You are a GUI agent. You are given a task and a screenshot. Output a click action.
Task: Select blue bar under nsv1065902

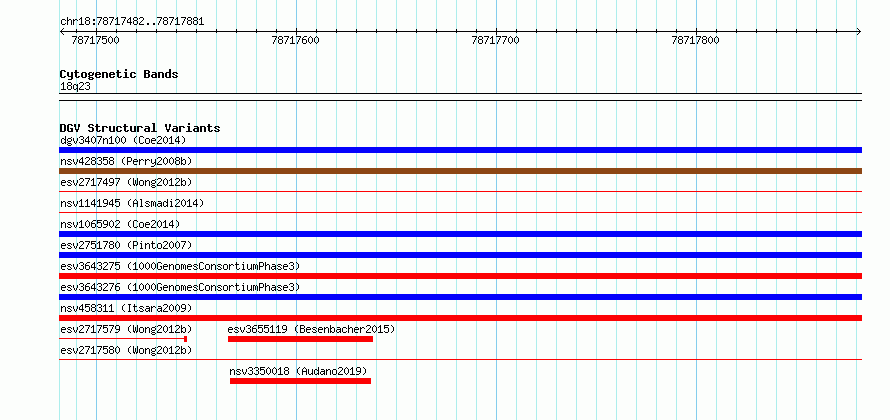point(460,234)
